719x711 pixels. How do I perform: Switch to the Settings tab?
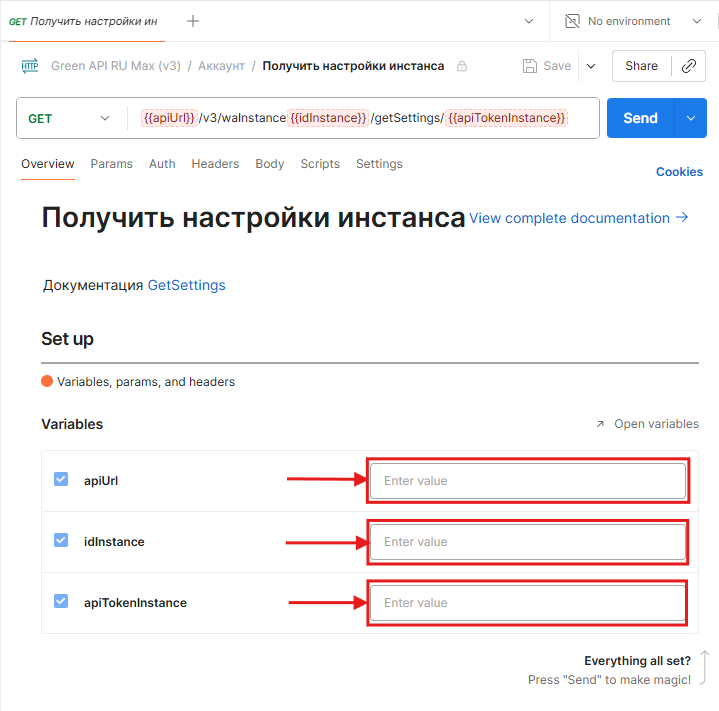pyautogui.click(x=379, y=164)
